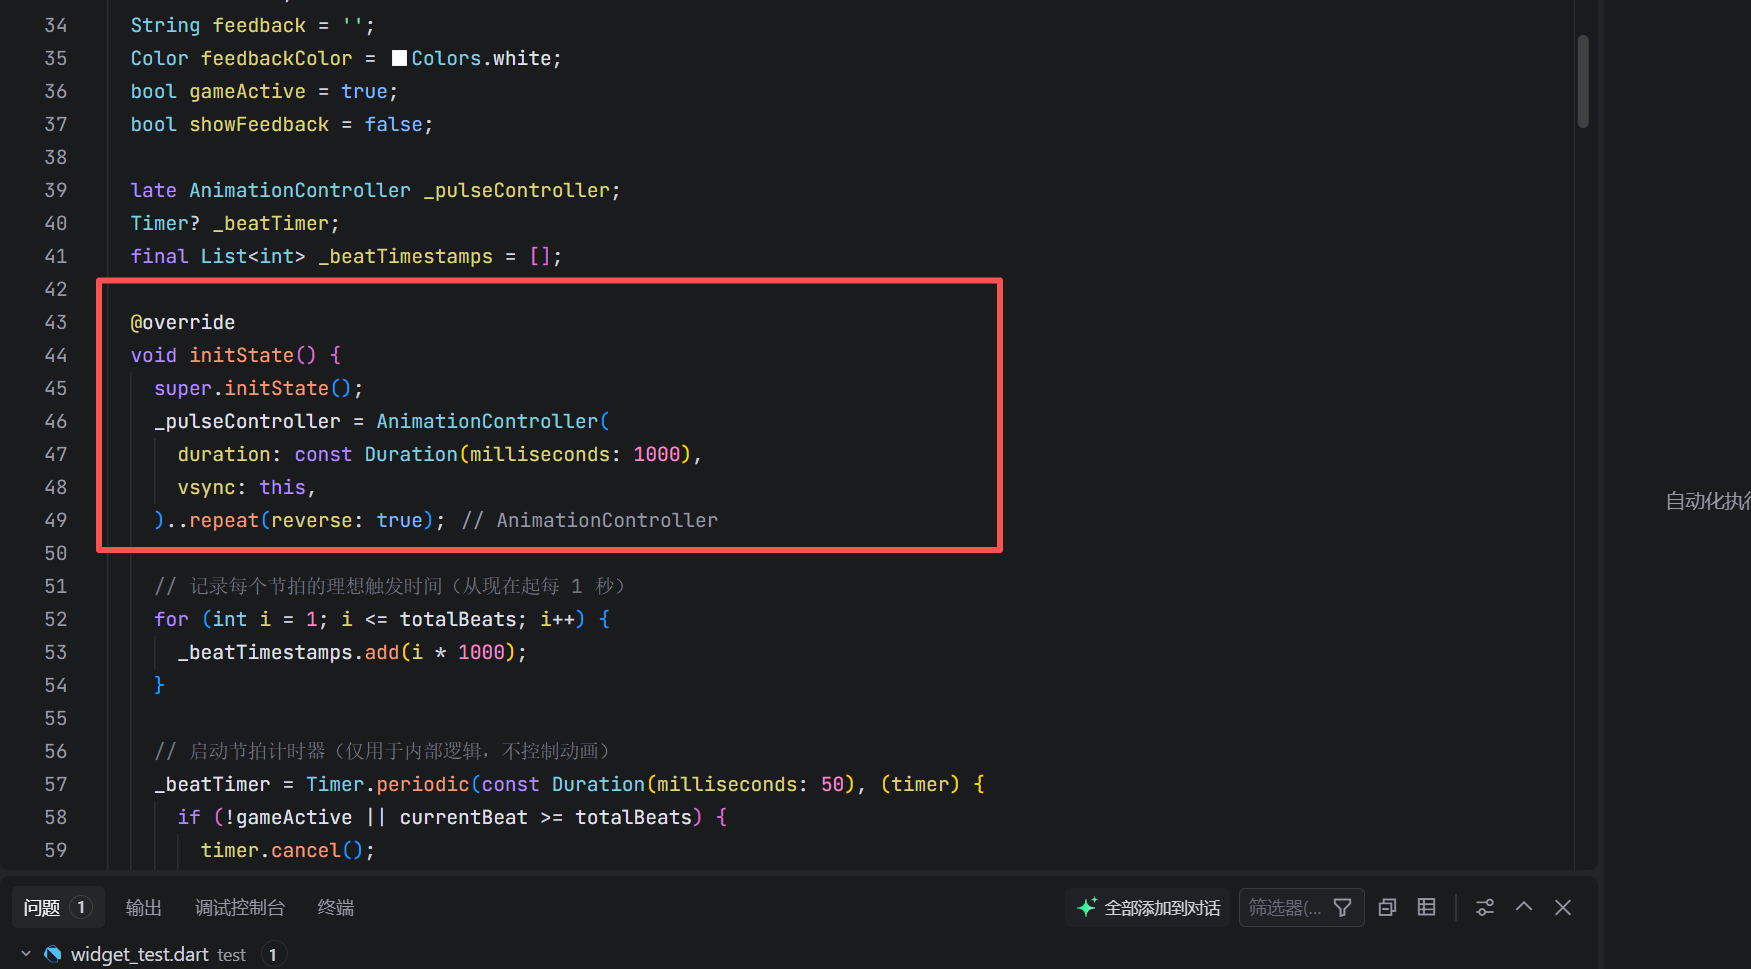The height and width of the screenshot is (969, 1751).
Task: Click 'Timer.periodic' on line 57
Action: (x=388, y=784)
